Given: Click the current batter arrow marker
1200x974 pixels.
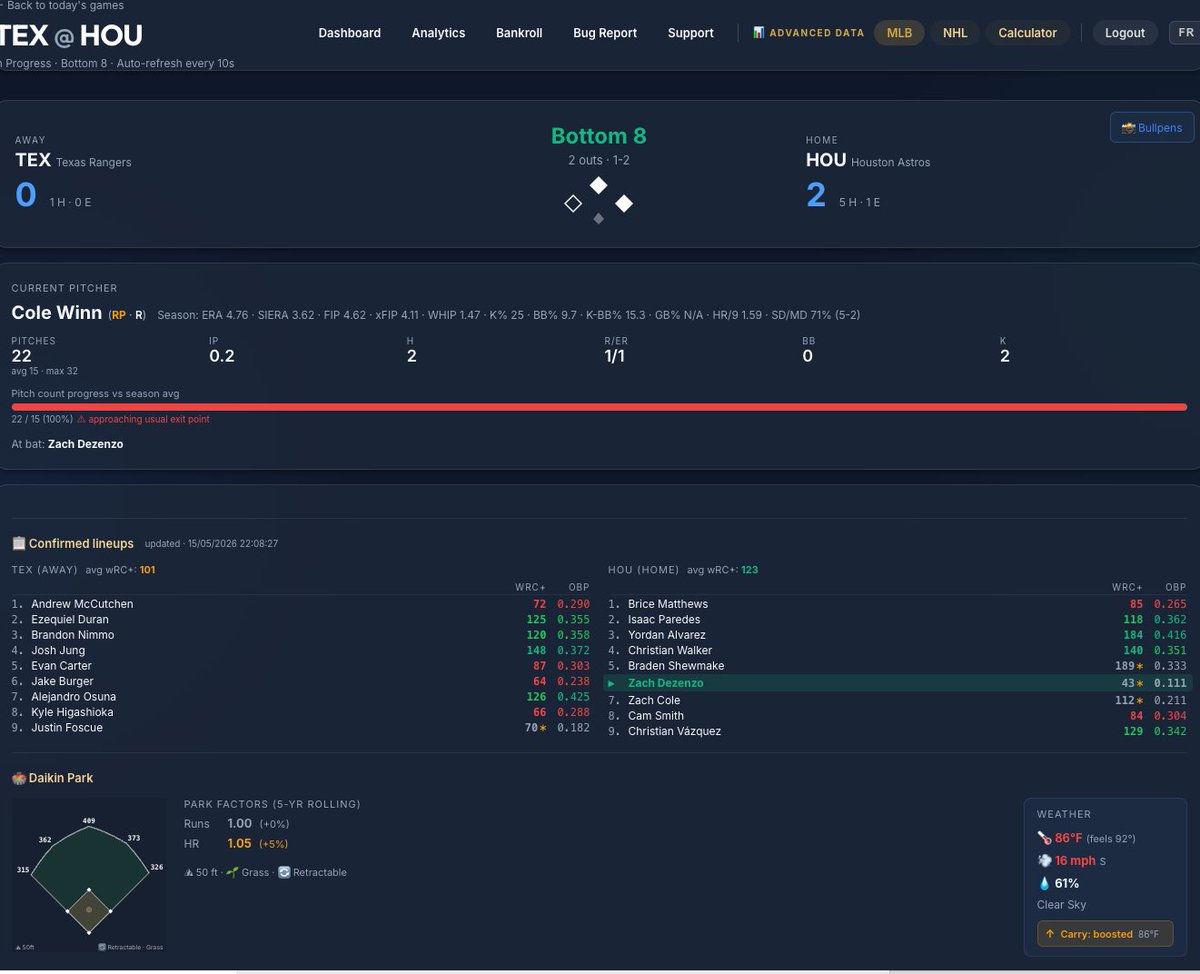Looking at the screenshot, I should [x=611, y=683].
